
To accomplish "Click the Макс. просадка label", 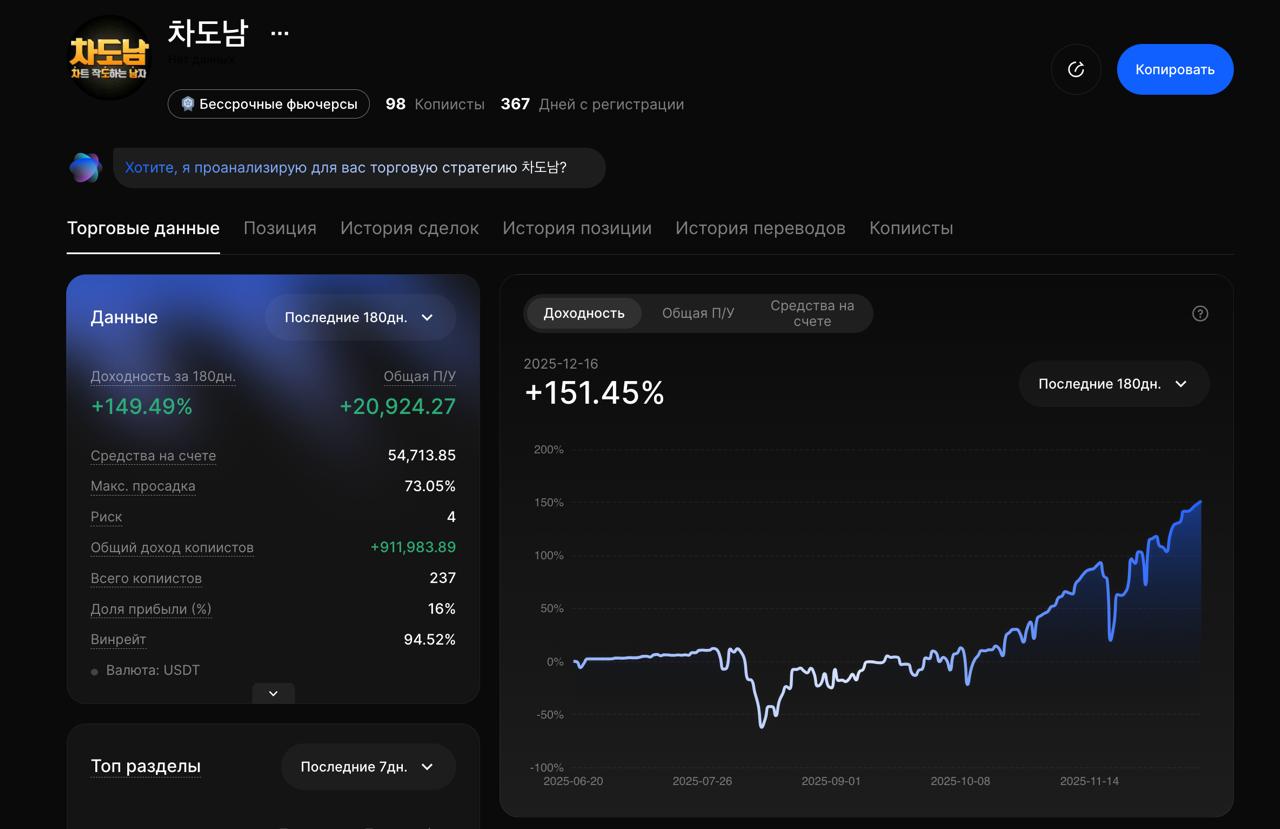I will [x=143, y=486].
